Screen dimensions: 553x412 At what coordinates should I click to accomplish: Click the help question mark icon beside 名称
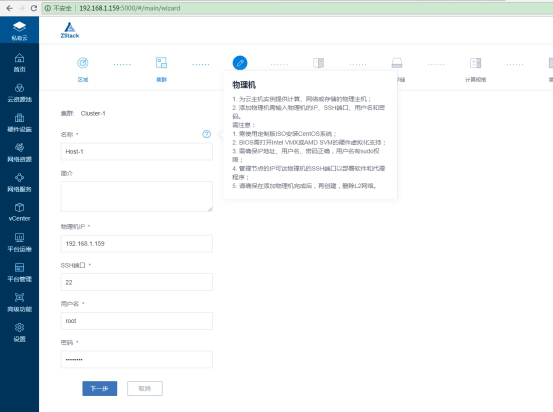[206, 134]
